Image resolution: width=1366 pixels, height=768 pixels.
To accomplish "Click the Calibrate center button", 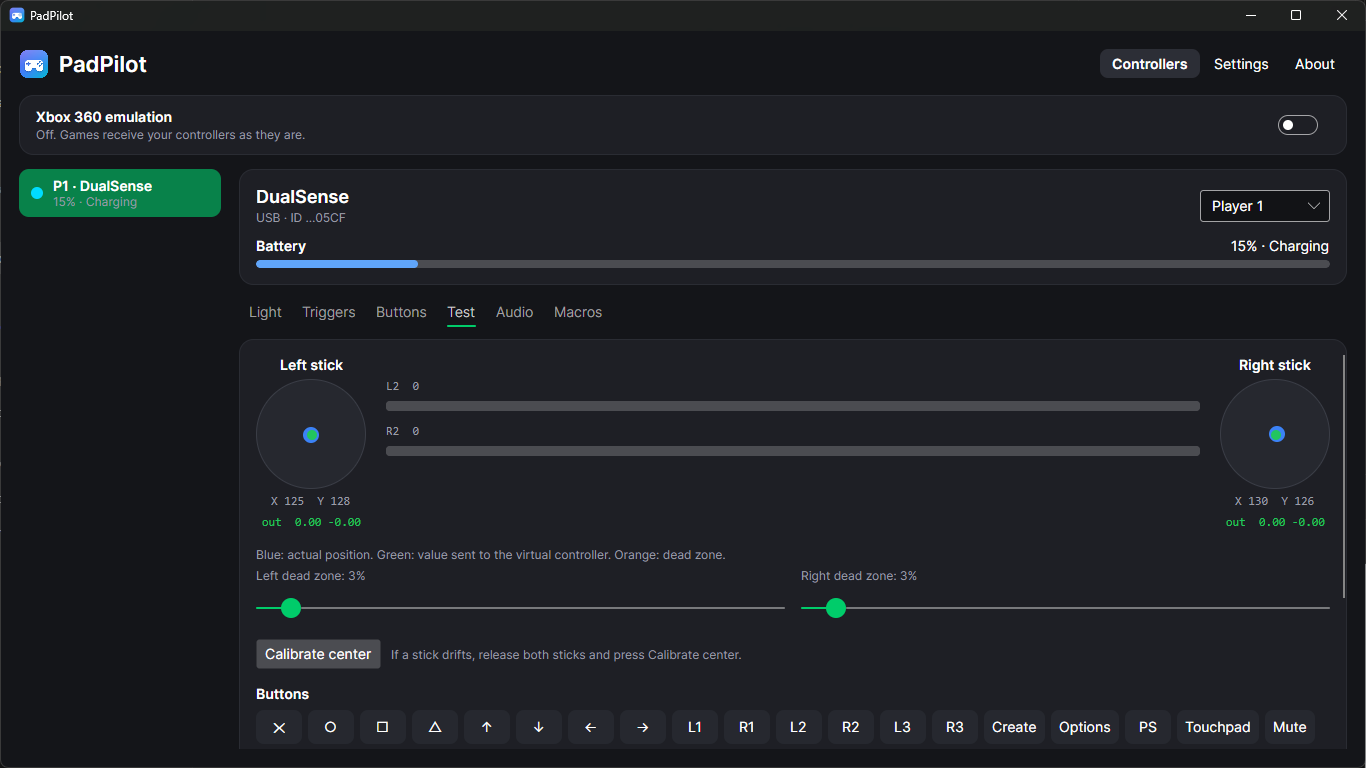I will coord(318,654).
